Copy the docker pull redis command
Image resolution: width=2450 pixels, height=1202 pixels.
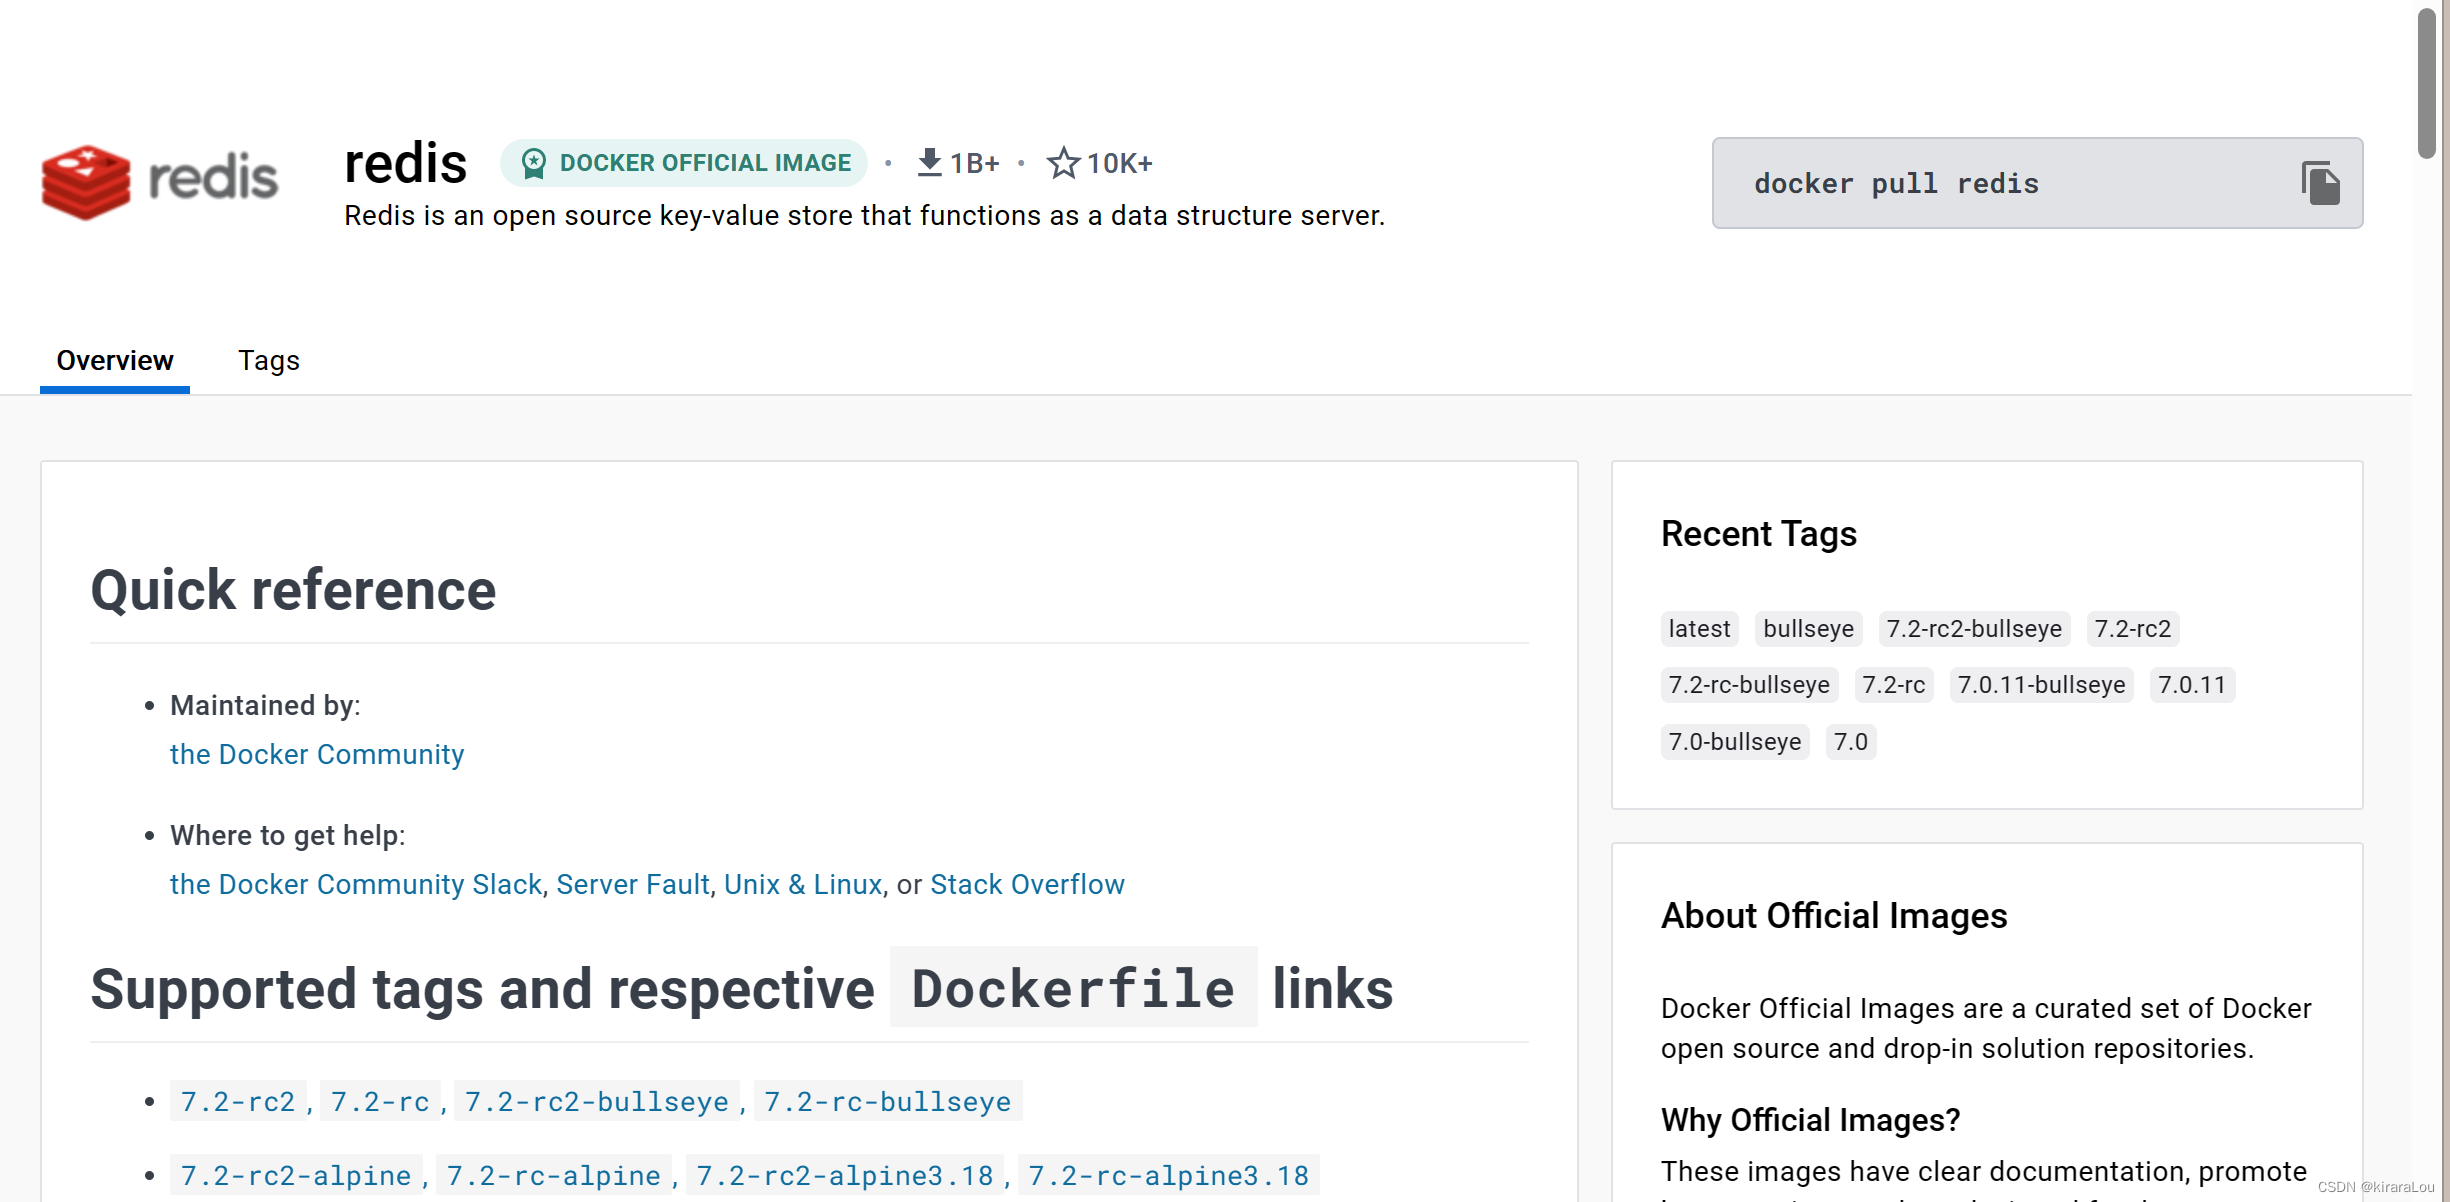click(2320, 183)
